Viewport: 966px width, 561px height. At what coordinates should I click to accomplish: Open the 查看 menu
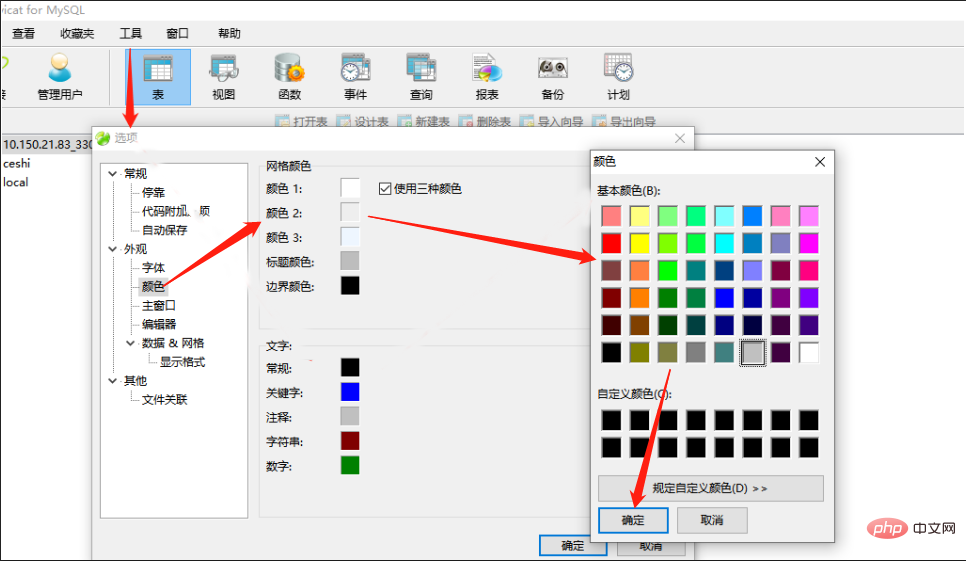point(23,33)
